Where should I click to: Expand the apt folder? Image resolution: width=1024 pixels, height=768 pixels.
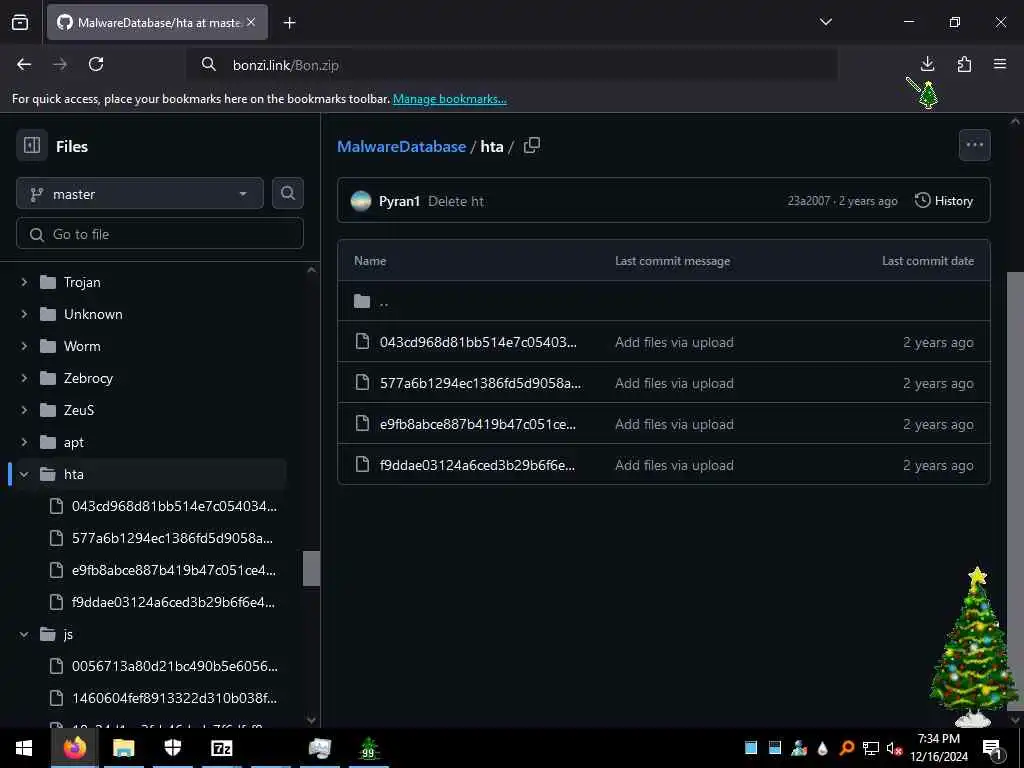click(24, 442)
